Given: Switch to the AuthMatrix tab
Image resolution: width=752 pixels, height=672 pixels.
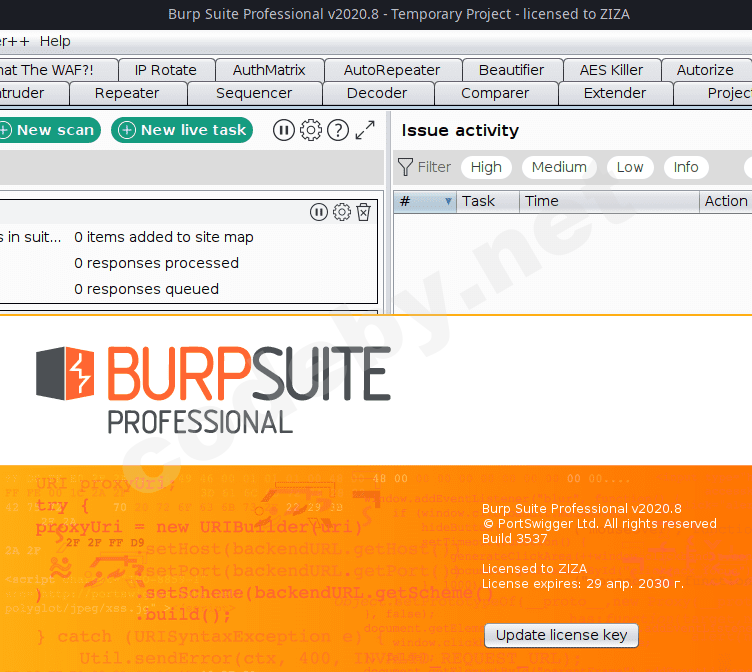Looking at the screenshot, I should [x=269, y=70].
